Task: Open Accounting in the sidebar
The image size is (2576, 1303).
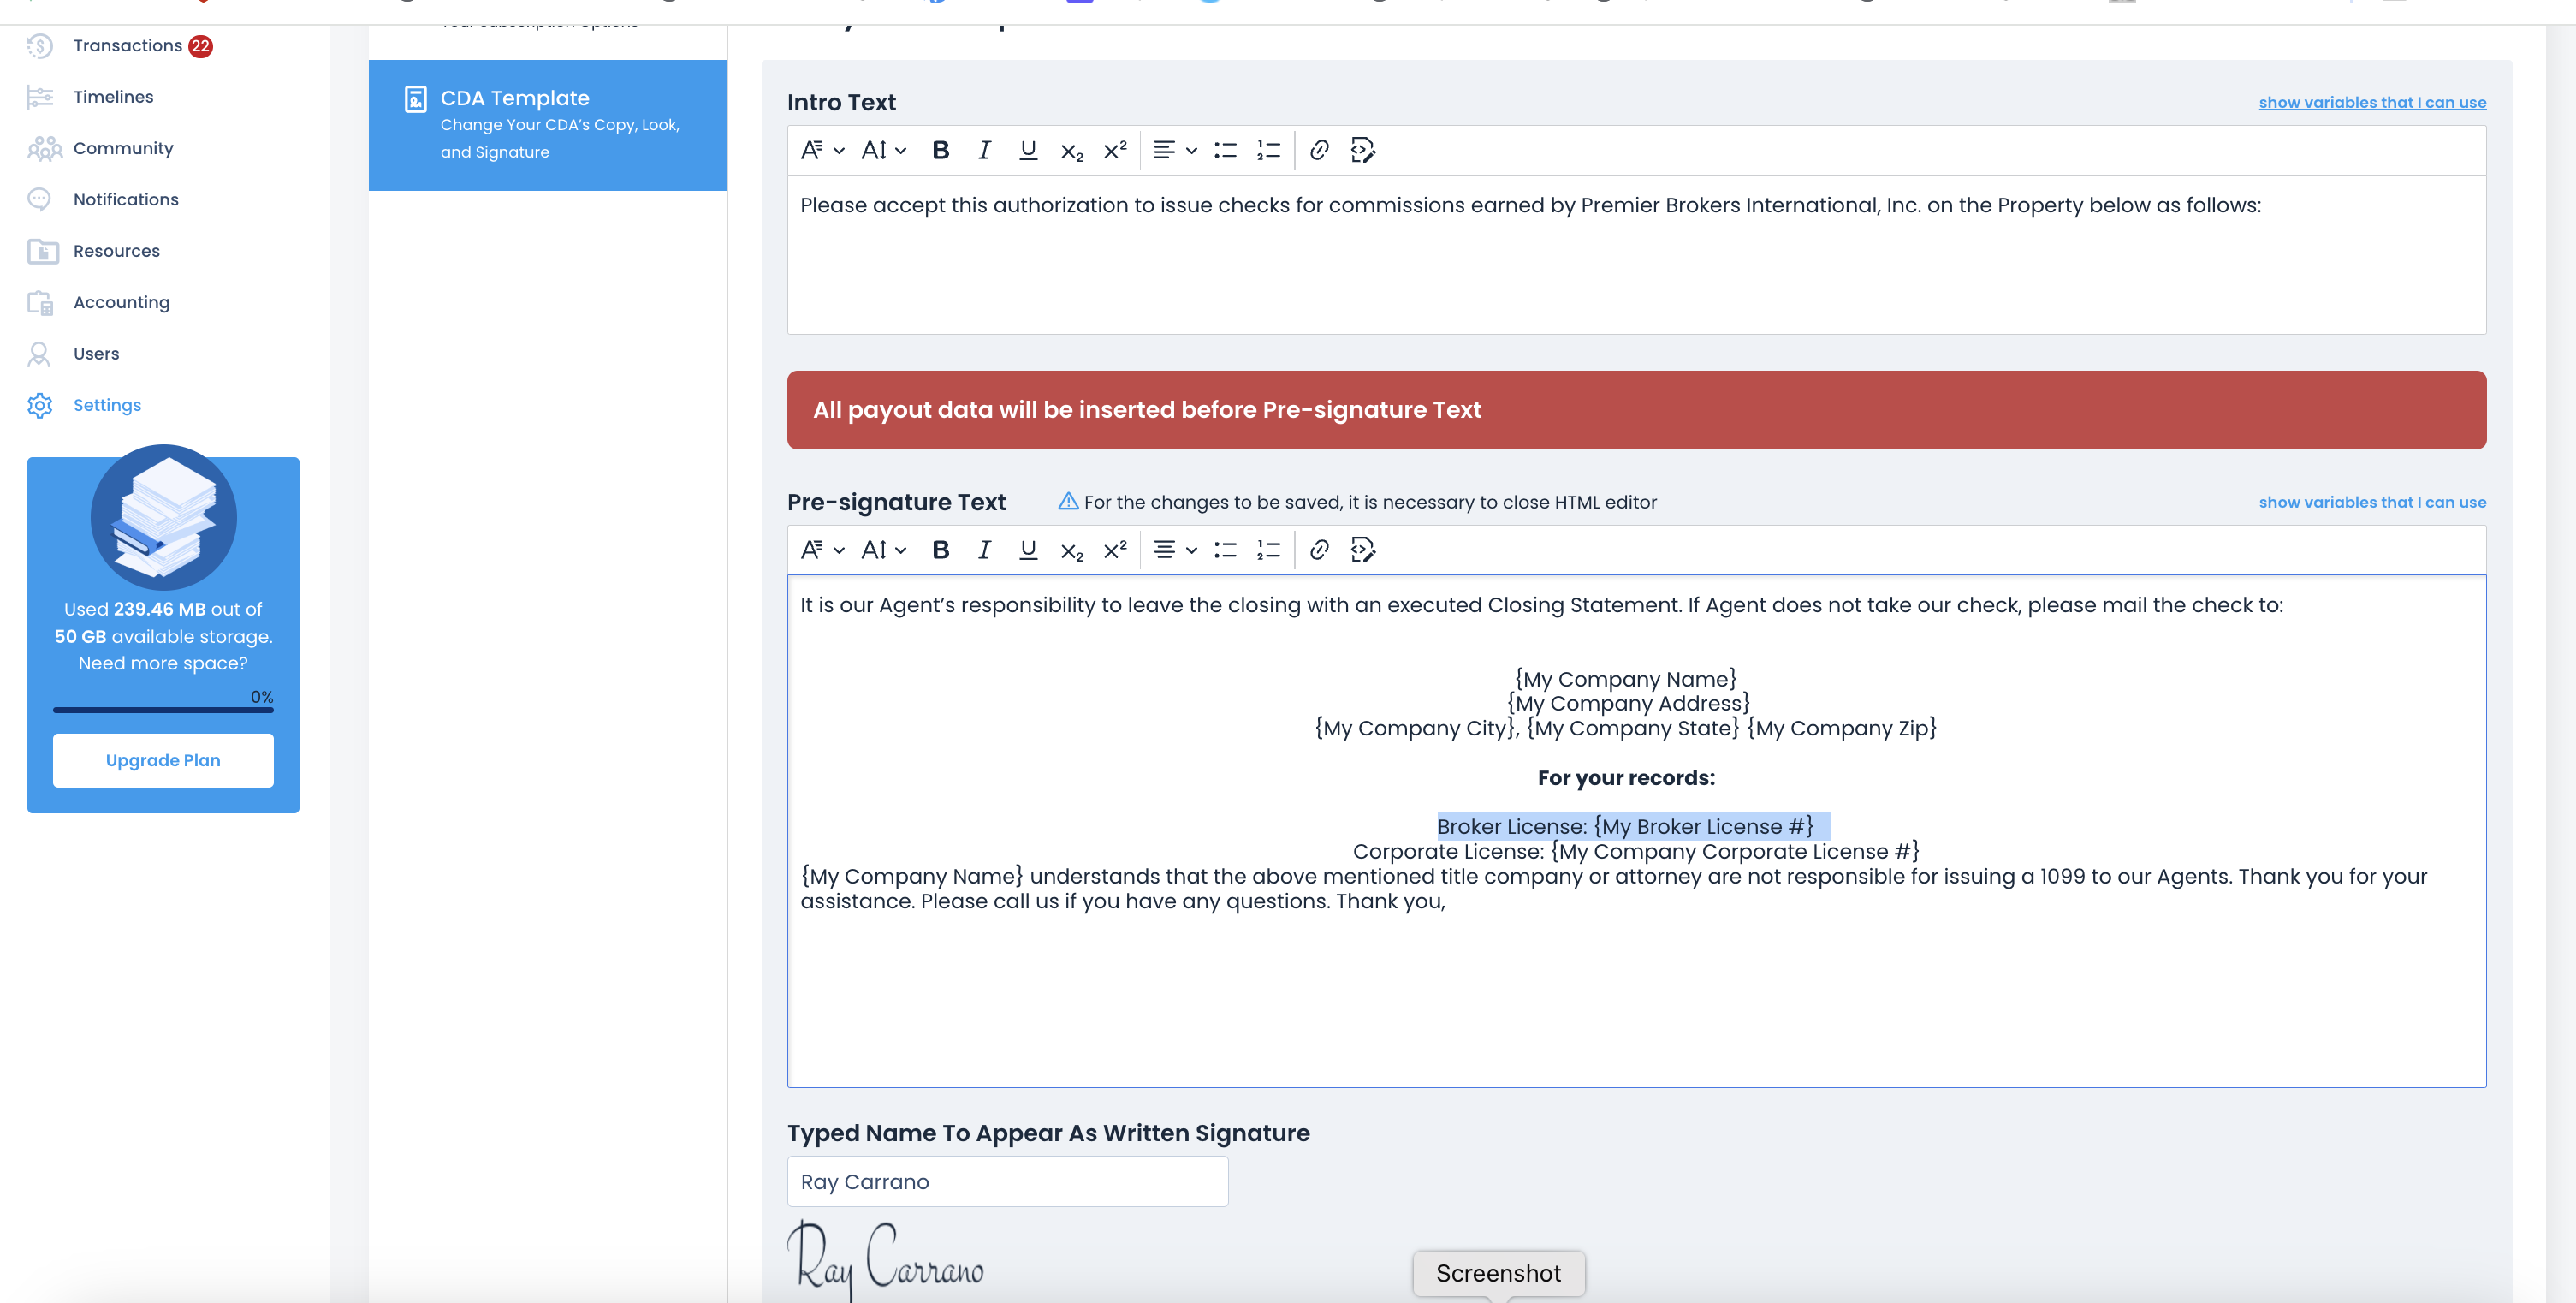Action: pos(121,302)
